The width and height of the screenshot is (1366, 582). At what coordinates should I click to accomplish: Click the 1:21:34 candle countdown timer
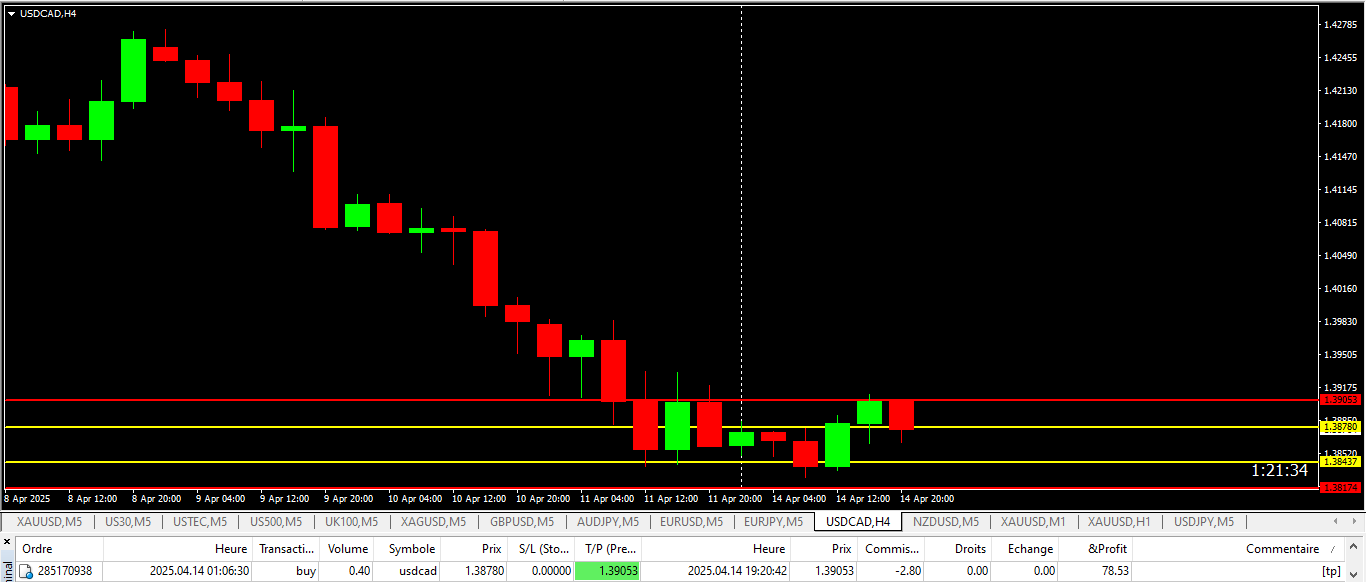pos(1279,470)
